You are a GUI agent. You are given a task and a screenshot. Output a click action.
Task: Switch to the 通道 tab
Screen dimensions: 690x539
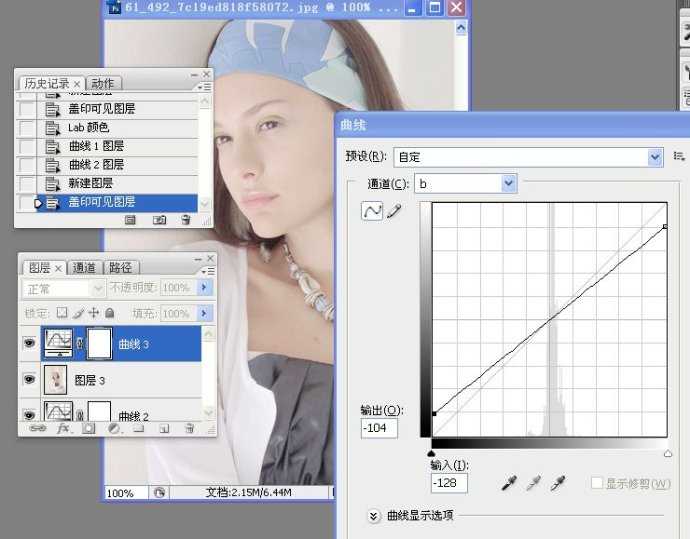pos(84,268)
